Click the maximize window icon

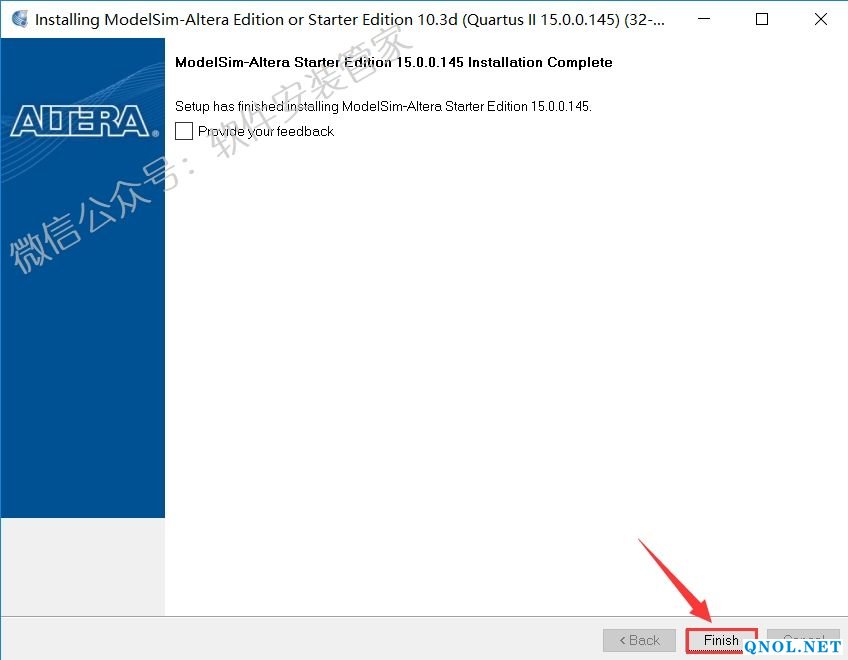761,18
